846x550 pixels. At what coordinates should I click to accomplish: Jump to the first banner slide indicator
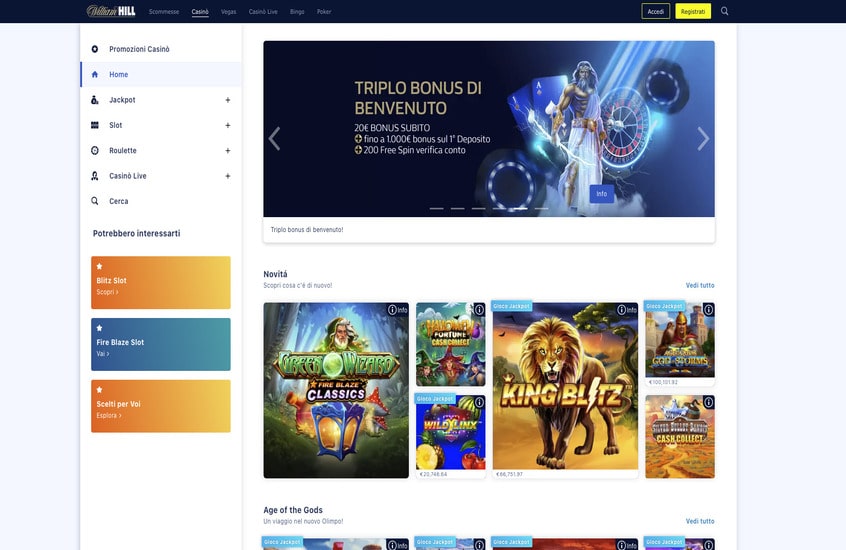point(436,208)
